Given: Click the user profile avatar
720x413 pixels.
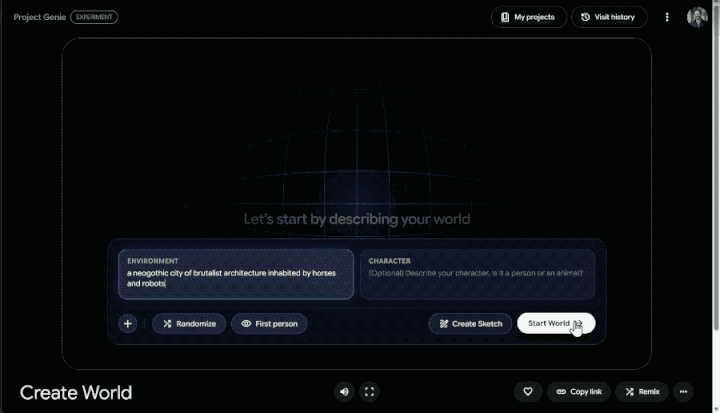Looking at the screenshot, I should (697, 17).
